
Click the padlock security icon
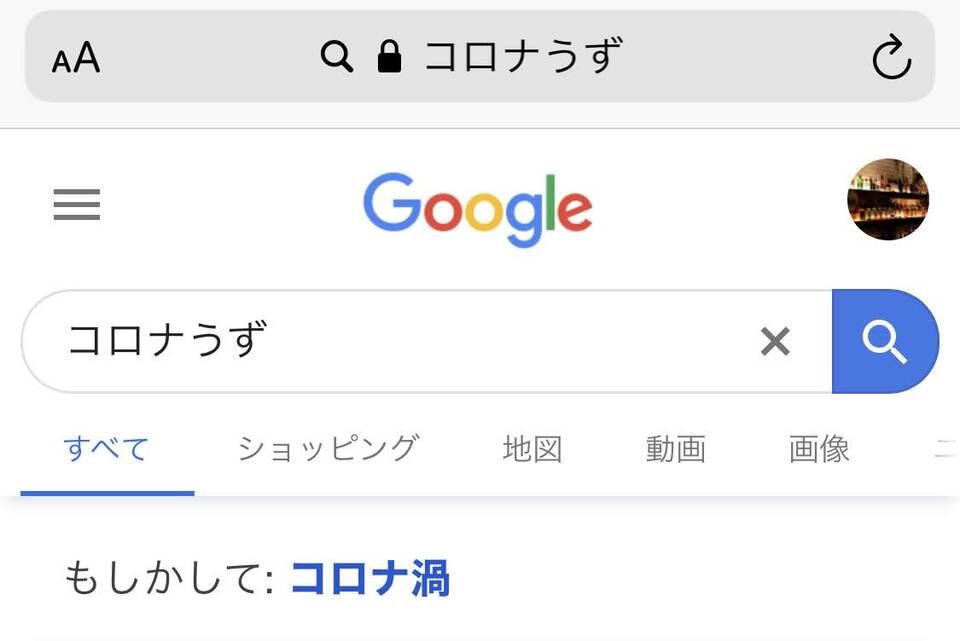coord(389,56)
